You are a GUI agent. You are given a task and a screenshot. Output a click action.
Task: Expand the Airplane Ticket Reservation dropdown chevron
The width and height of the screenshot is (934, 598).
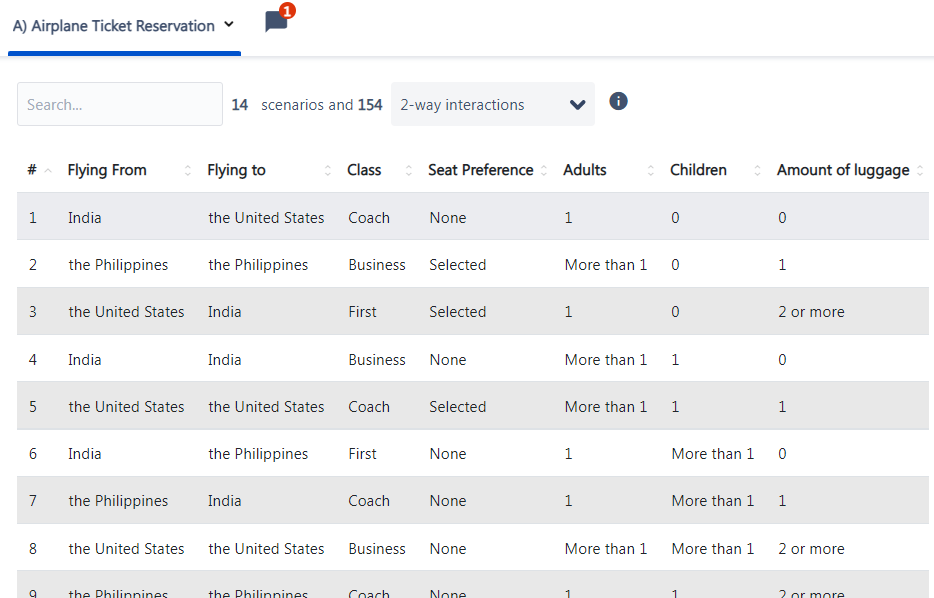click(229, 25)
